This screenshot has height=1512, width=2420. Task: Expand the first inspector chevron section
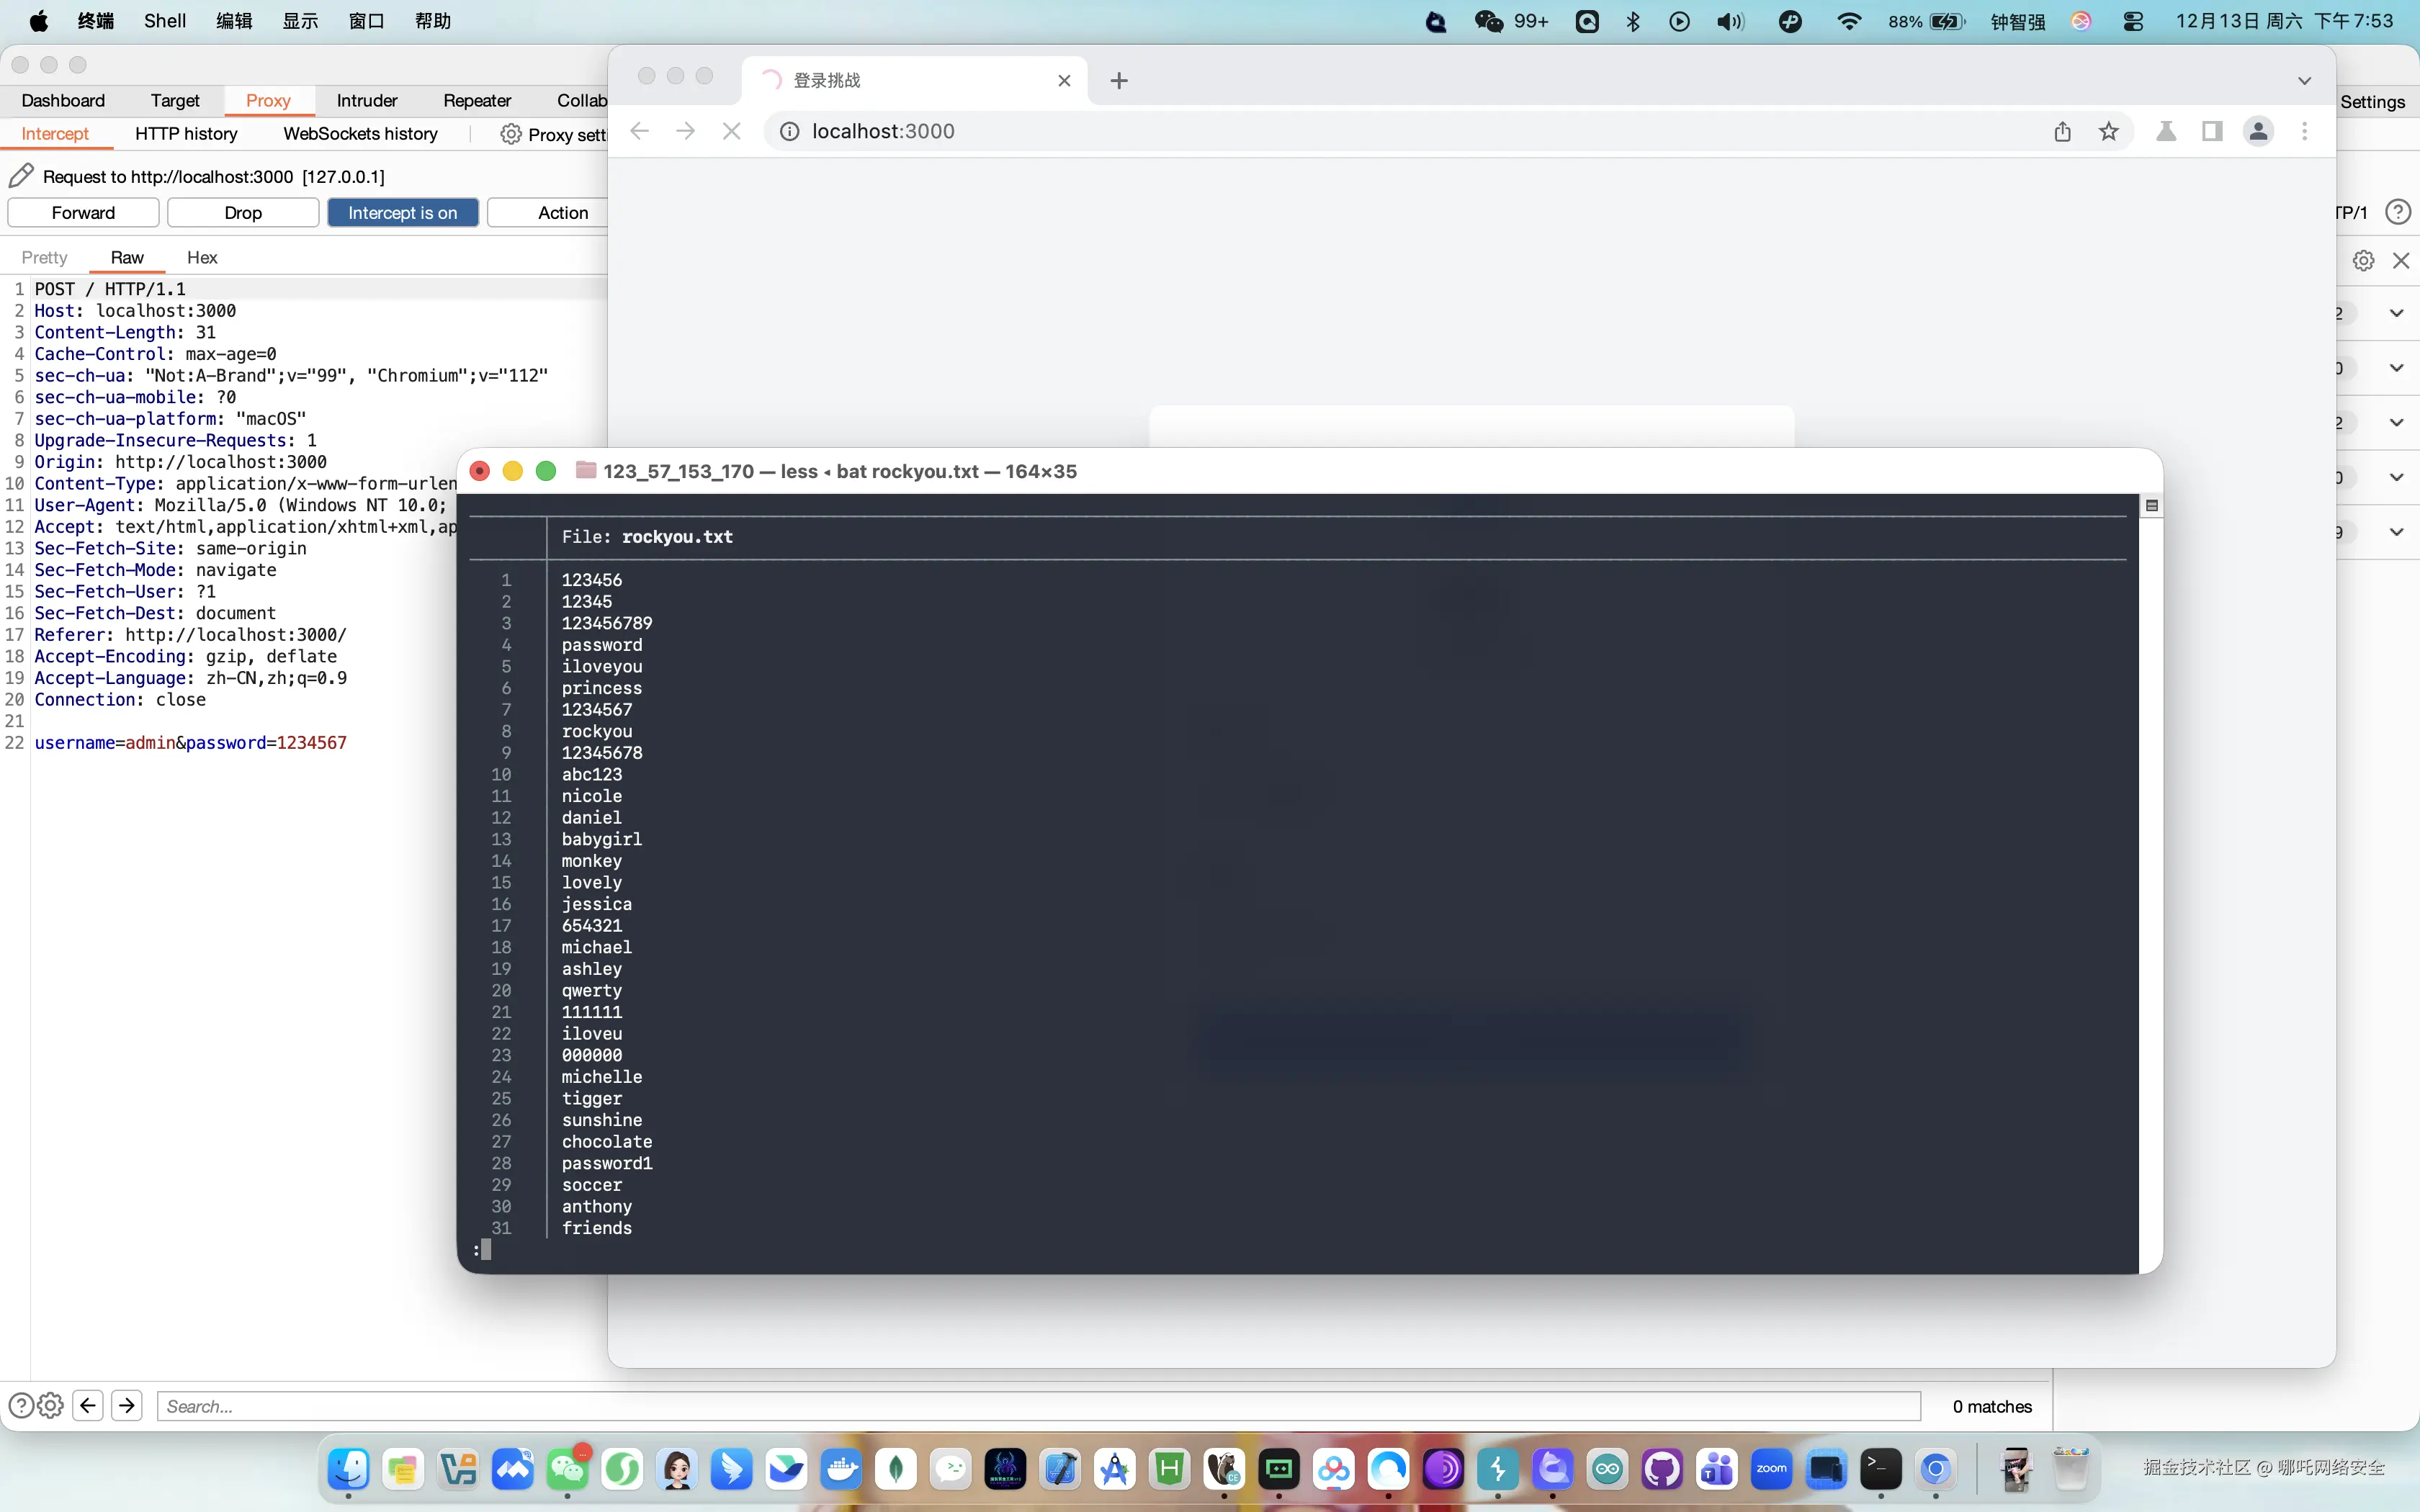pyautogui.click(x=2396, y=313)
